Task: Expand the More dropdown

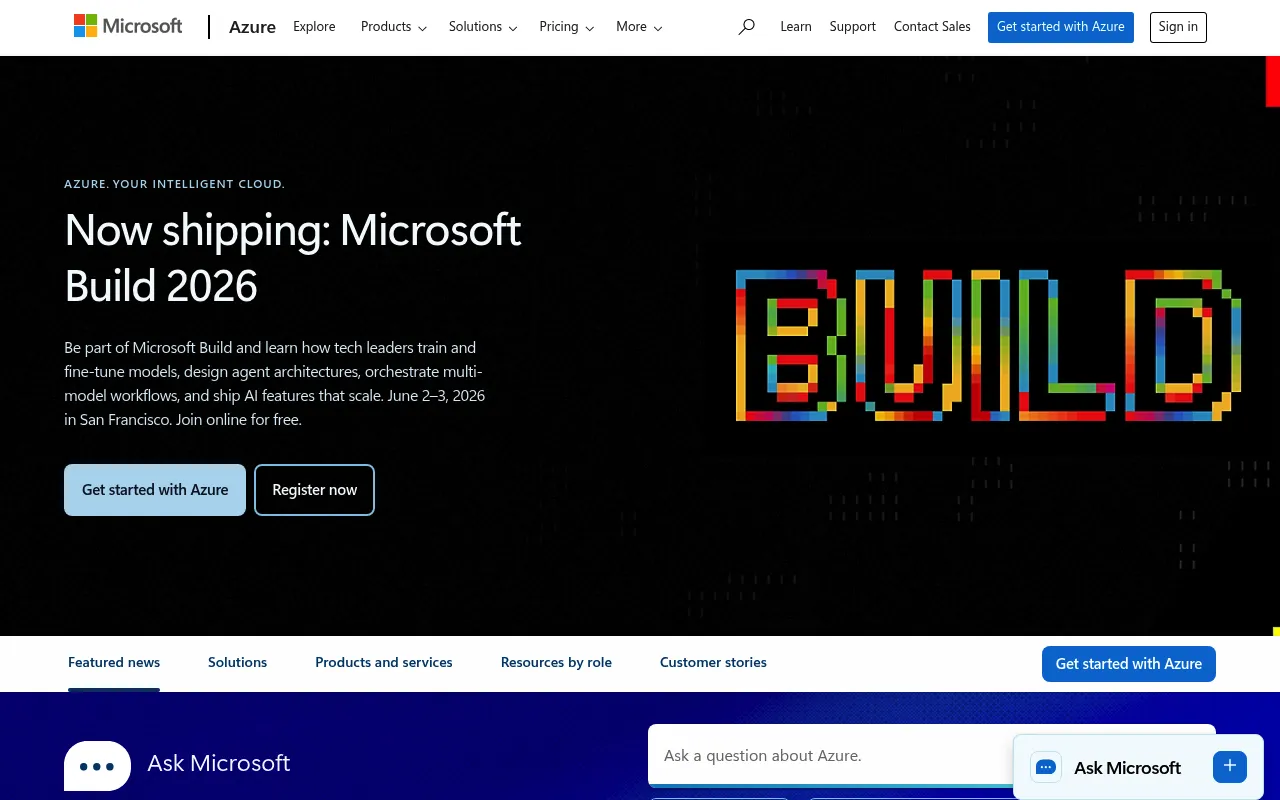Action: (639, 27)
